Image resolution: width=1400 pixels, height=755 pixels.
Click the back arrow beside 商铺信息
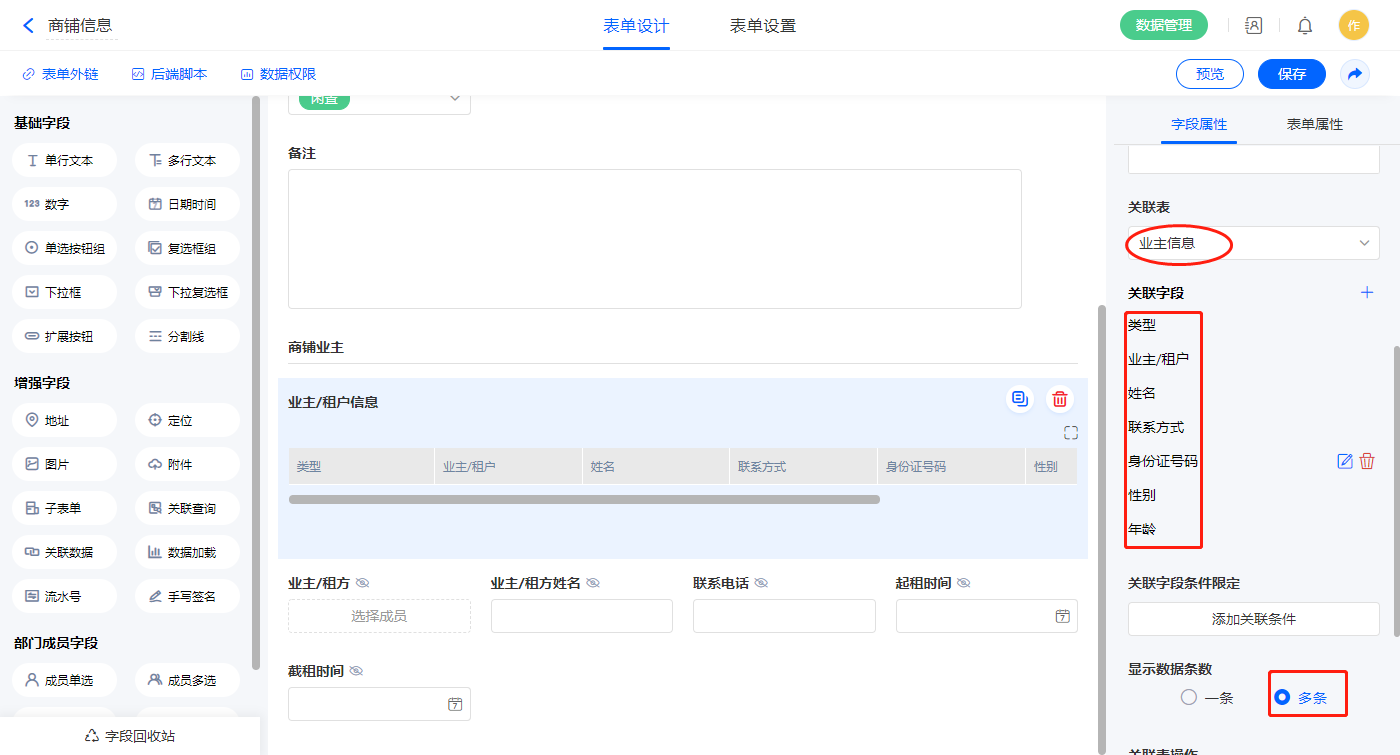point(28,26)
